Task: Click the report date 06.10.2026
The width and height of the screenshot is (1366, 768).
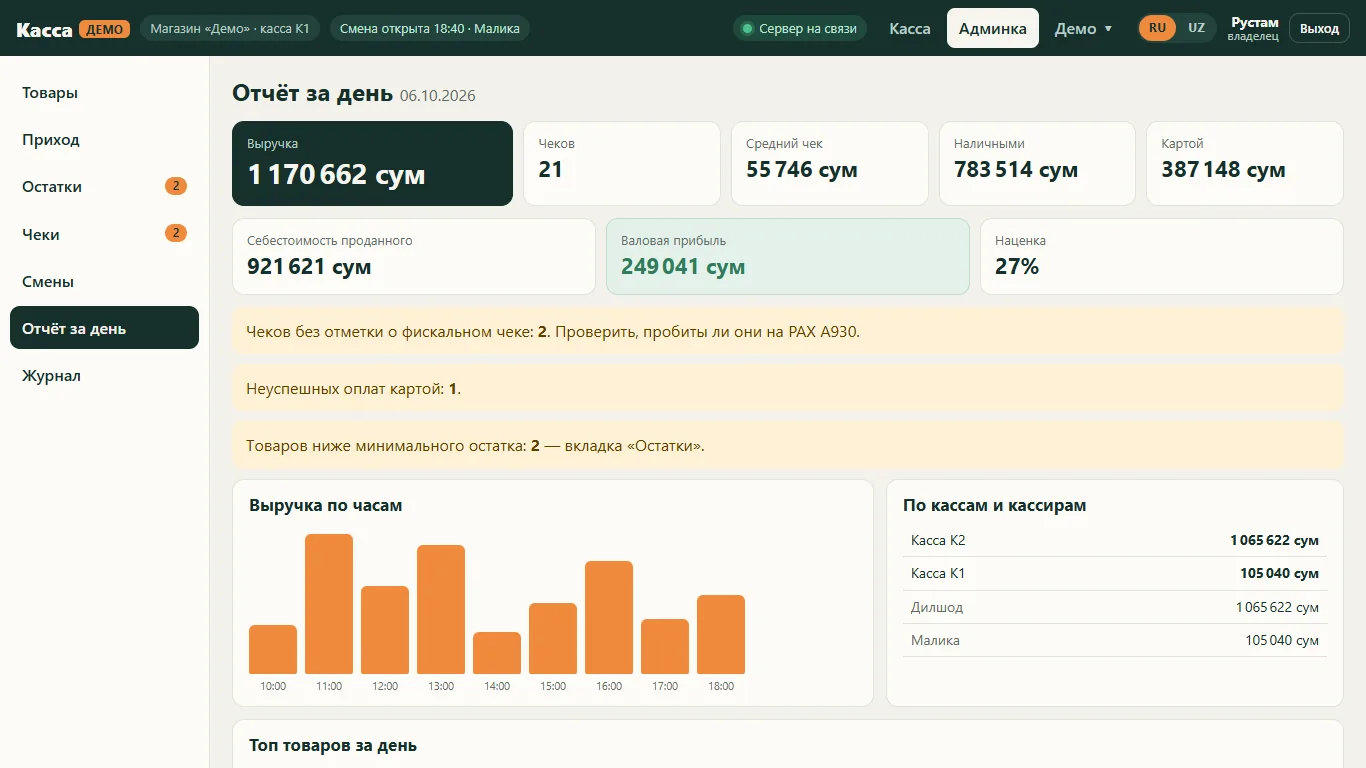Action: (438, 96)
